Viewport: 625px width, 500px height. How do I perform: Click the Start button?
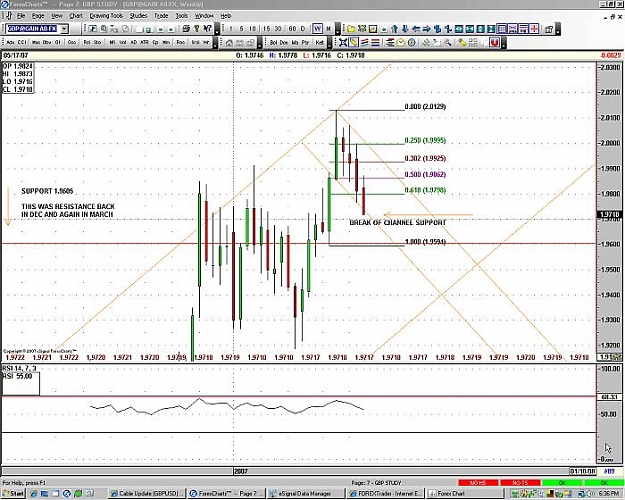click(x=14, y=494)
